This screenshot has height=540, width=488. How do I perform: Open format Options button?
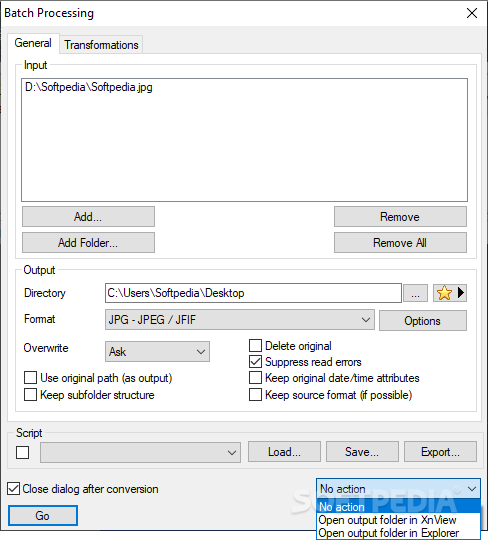click(423, 321)
